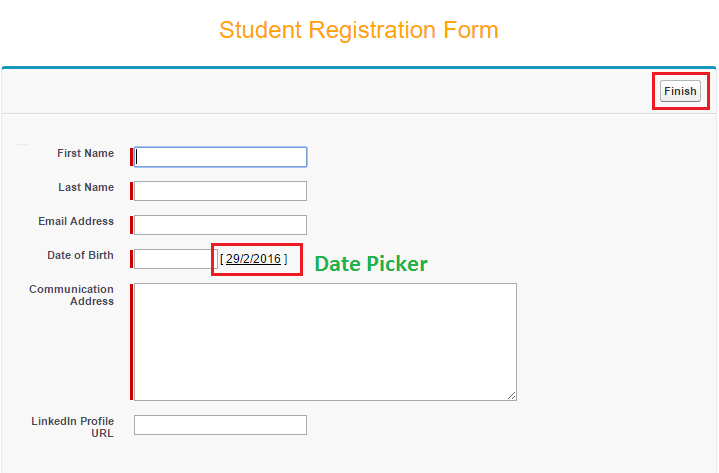The width and height of the screenshot is (719, 473).
Task: Click the red required marker beside Email Address
Action: [x=131, y=225]
